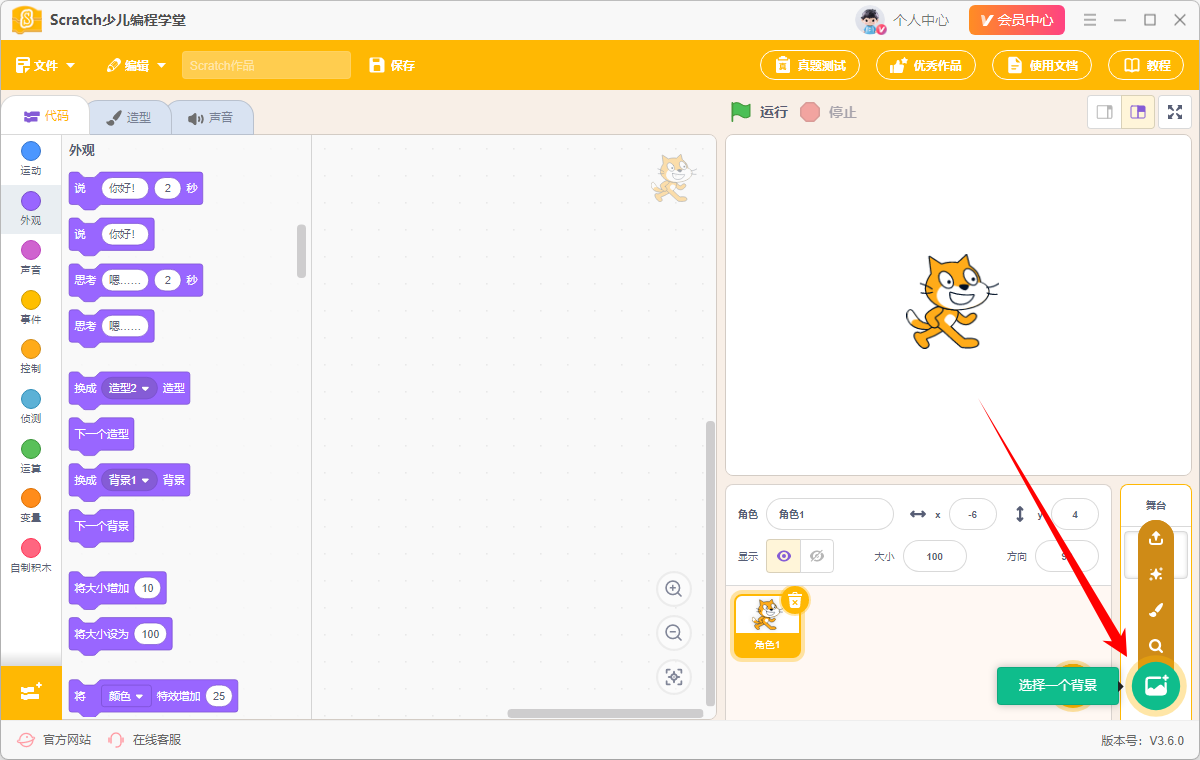
Task: Click the workspace vertical scrollbar
Action: pos(710,563)
